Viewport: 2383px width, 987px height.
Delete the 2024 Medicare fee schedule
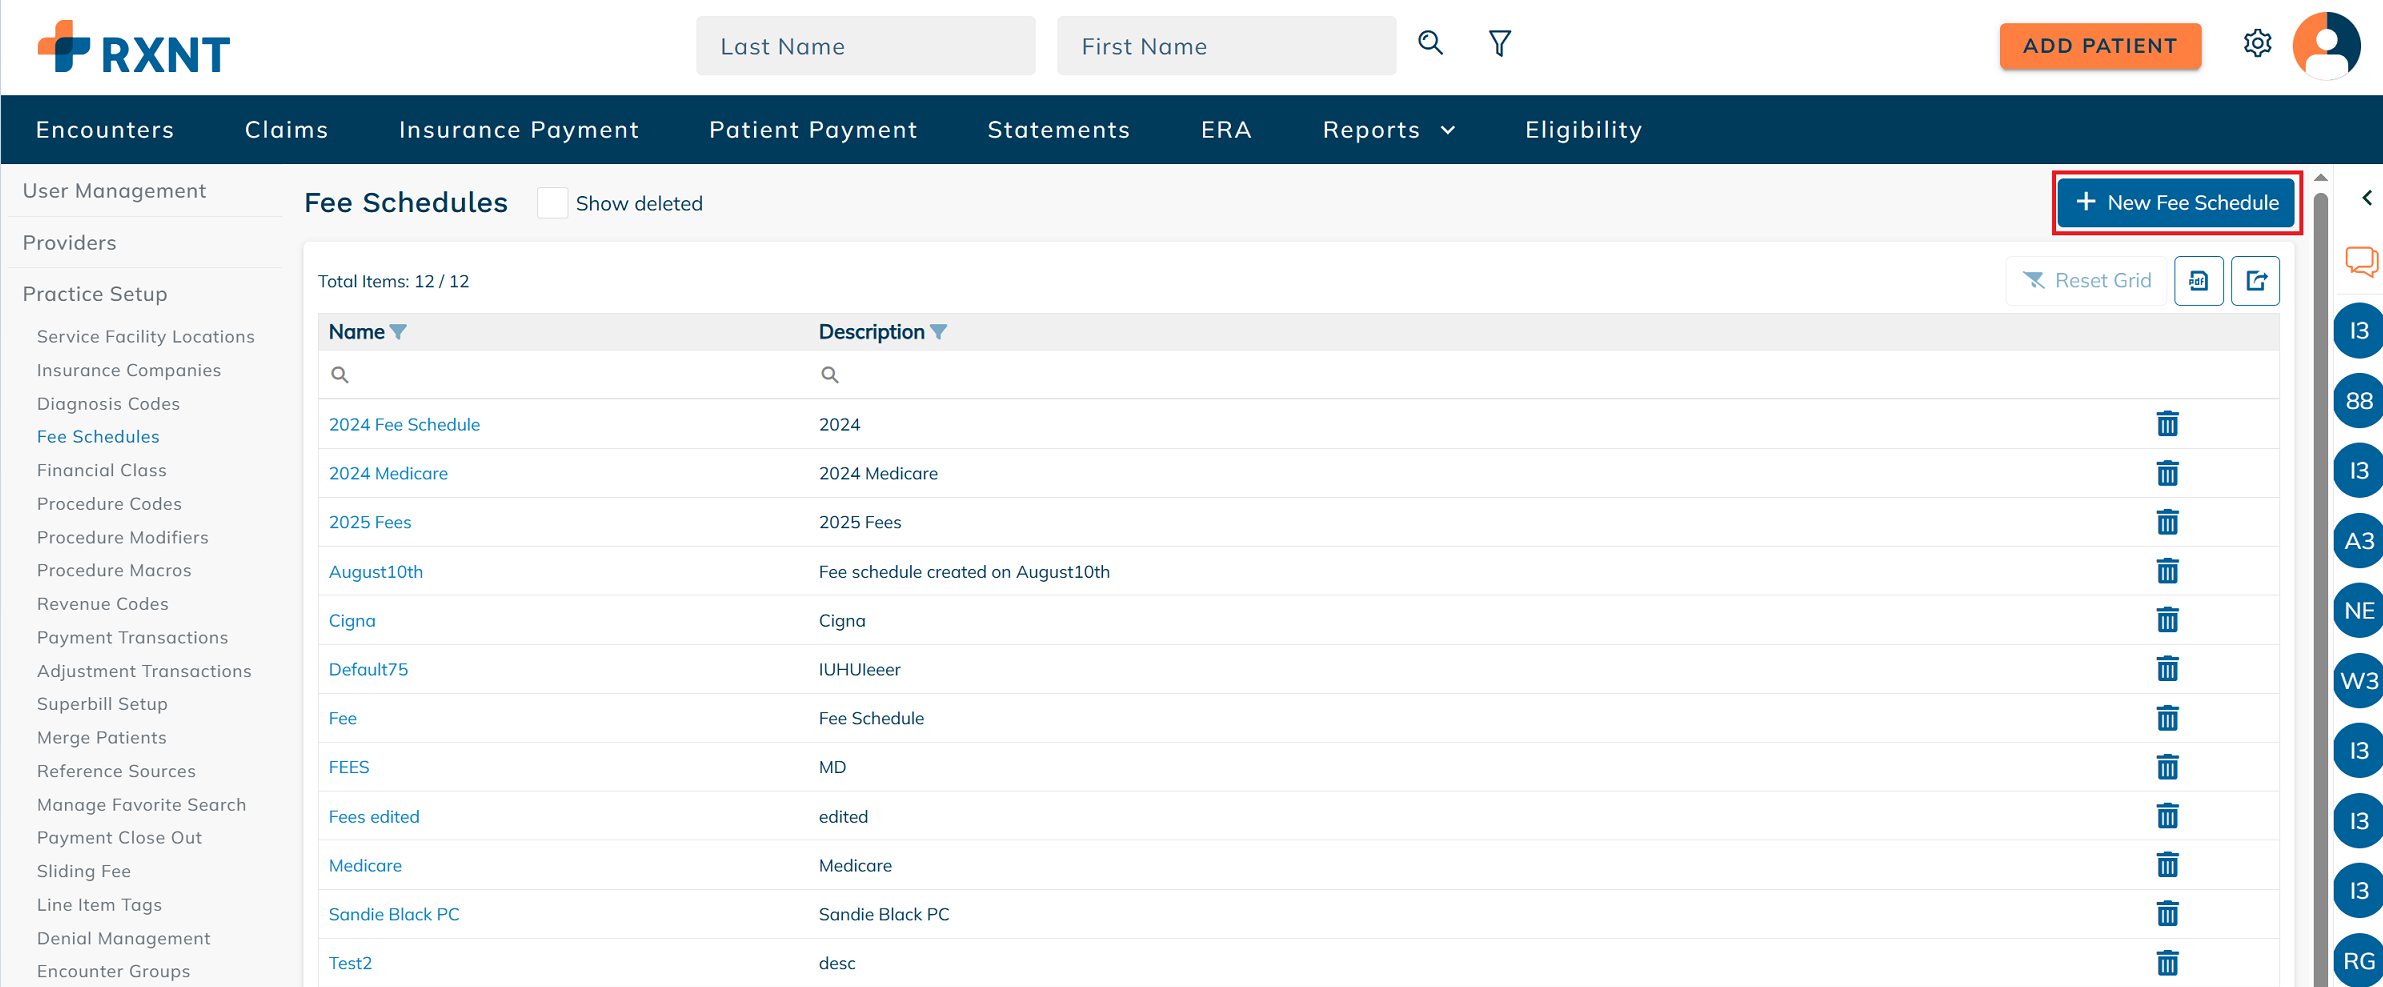click(2167, 473)
